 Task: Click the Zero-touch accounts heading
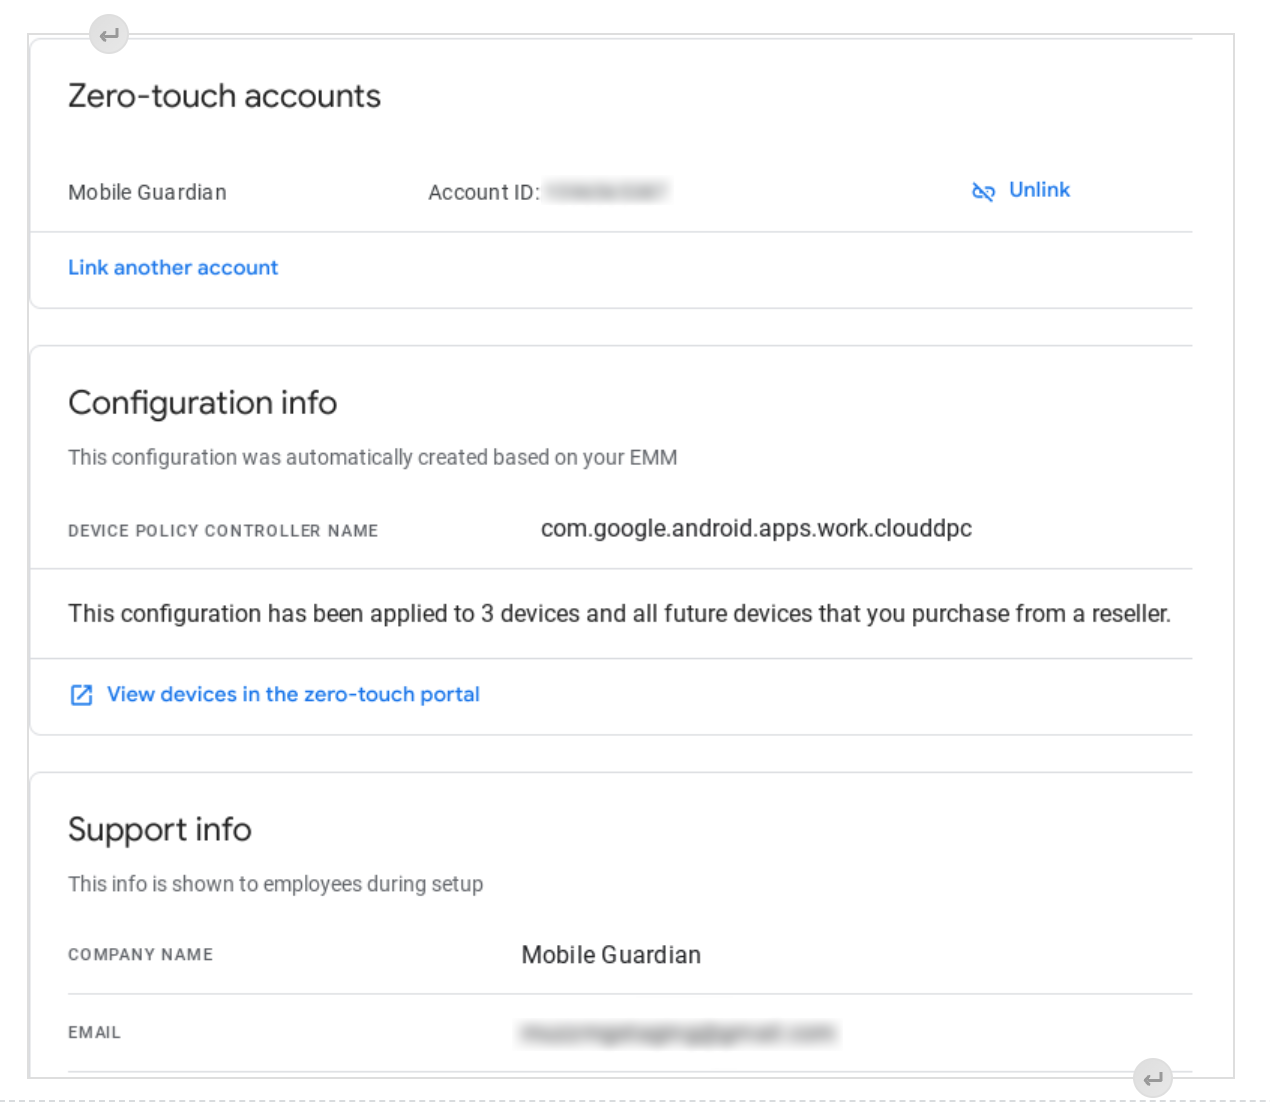224,96
